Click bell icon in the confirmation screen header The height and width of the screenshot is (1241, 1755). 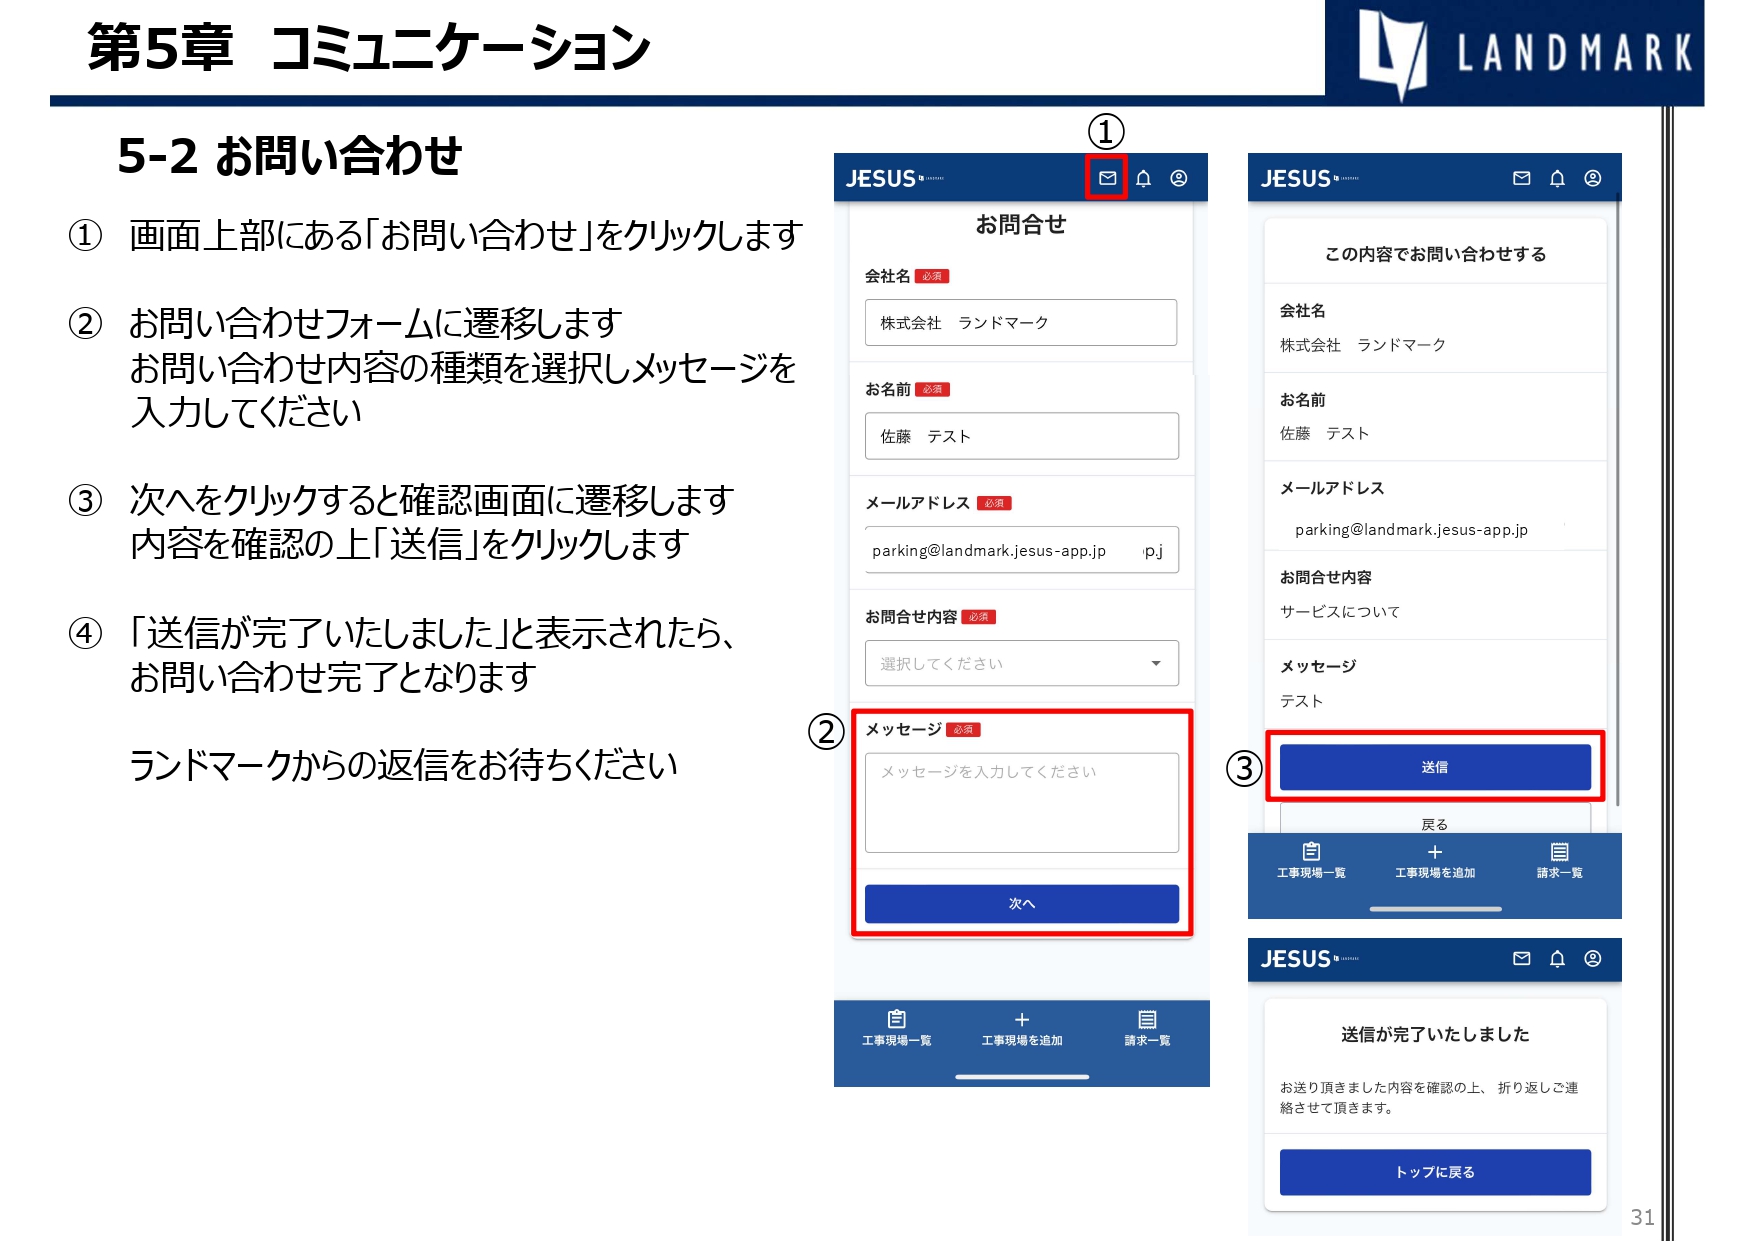(1557, 178)
